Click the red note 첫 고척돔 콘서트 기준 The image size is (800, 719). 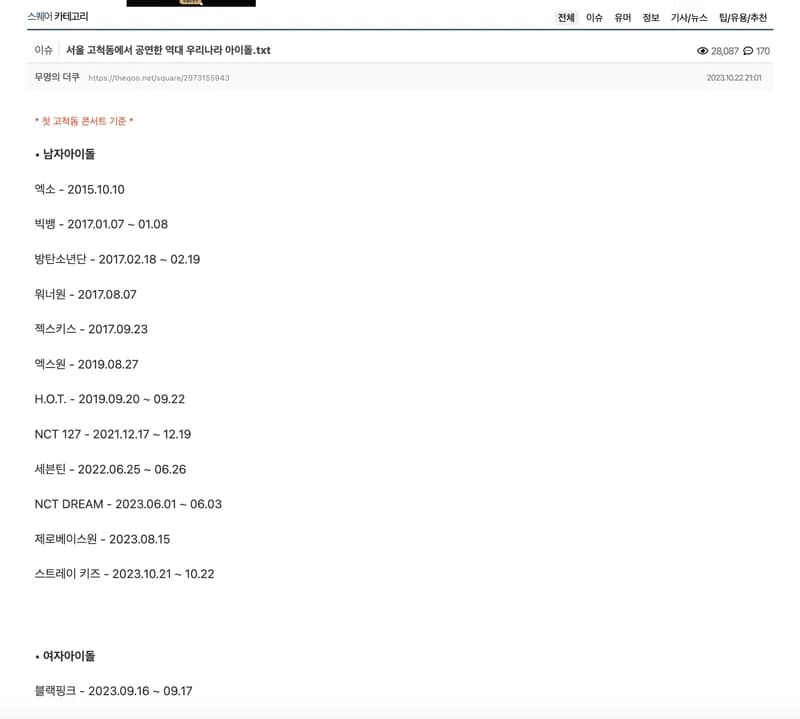point(84,121)
